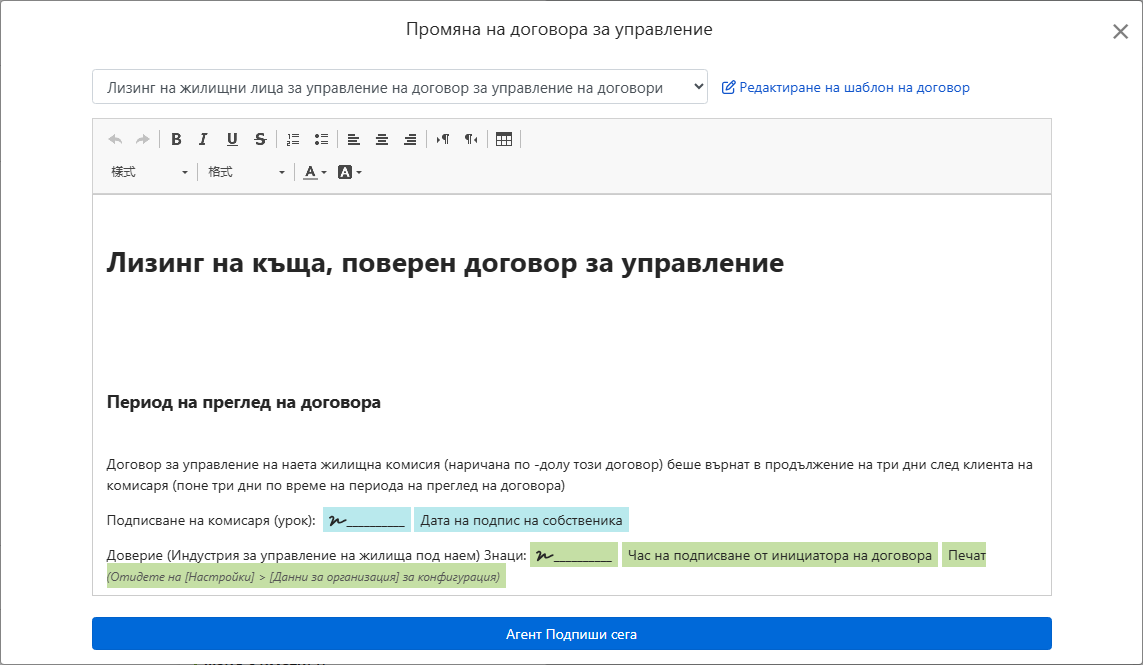The image size is (1143, 665).
Task: Click the Редактиране на шаблон на договор link
Action: (846, 88)
